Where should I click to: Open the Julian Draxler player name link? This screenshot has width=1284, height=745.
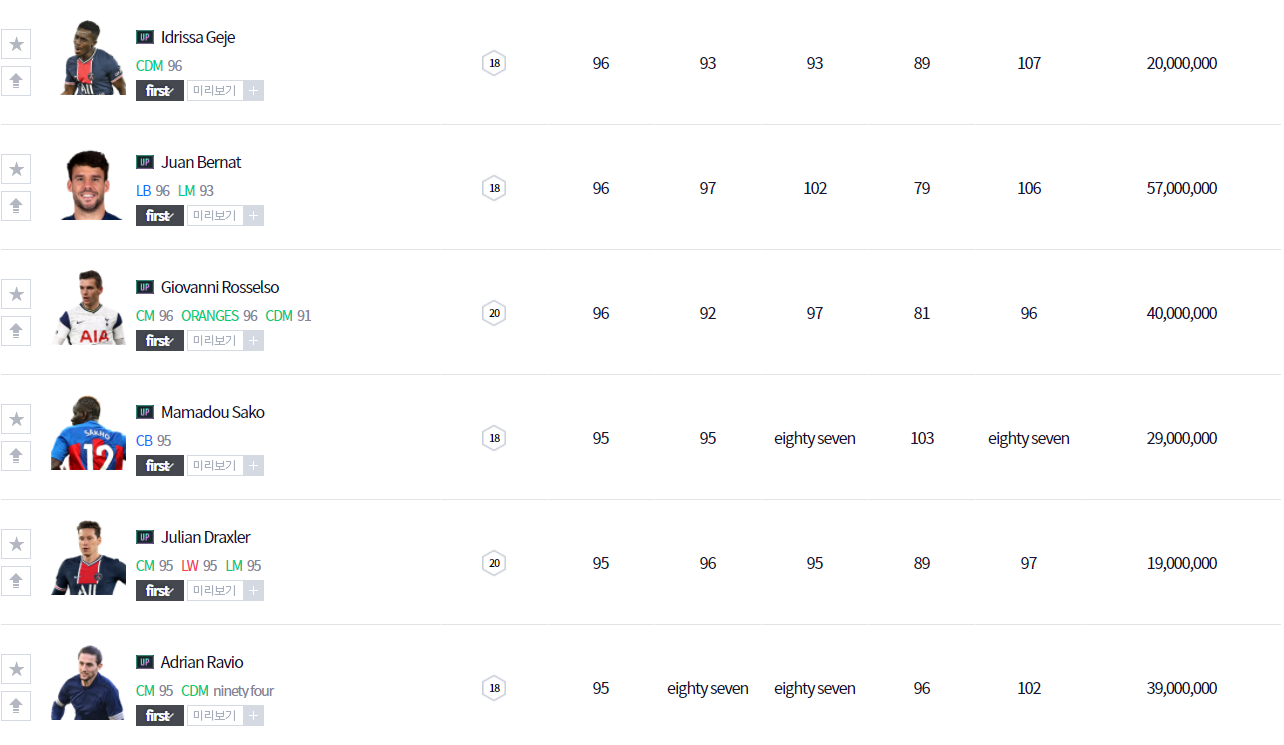(x=205, y=537)
